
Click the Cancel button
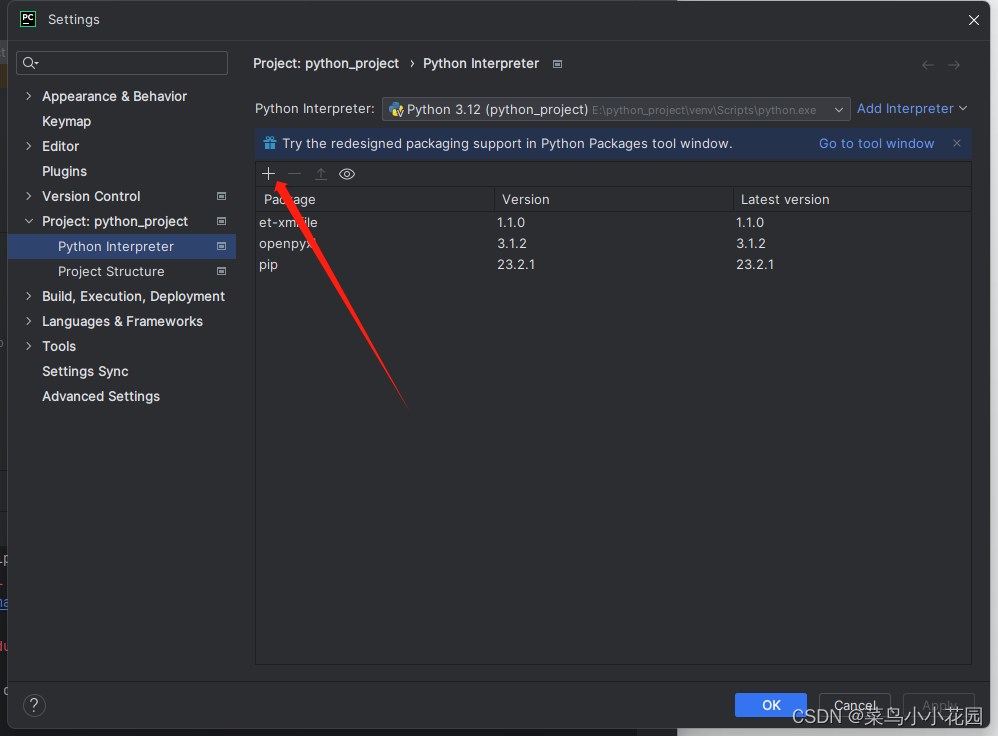pyautogui.click(x=855, y=705)
